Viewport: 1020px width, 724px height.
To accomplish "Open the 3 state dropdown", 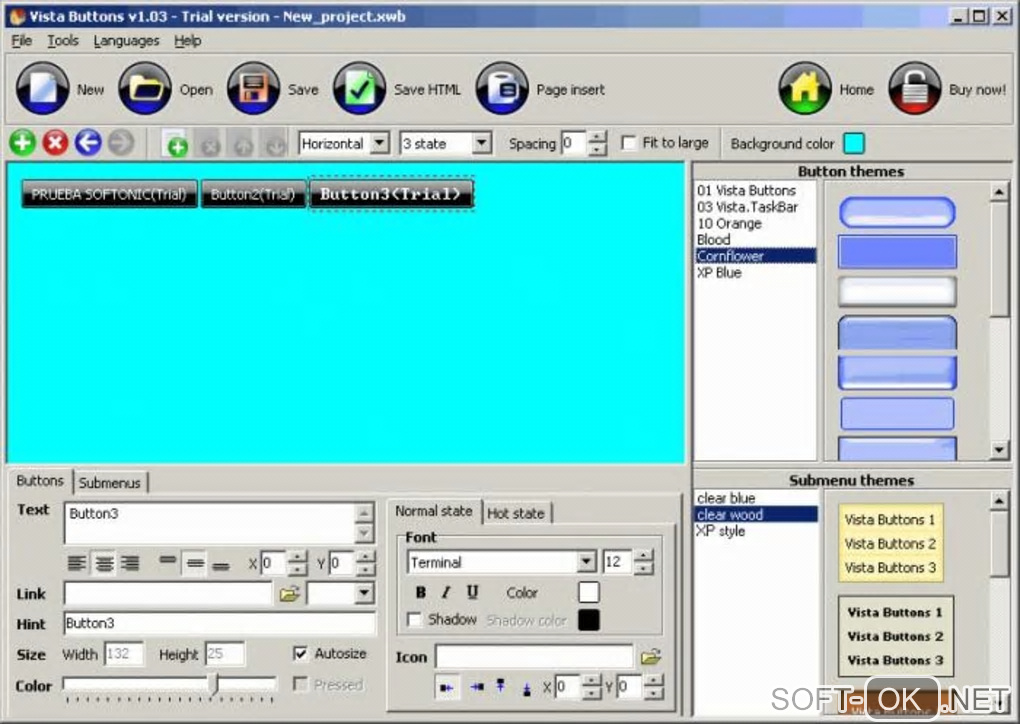I will [x=481, y=142].
